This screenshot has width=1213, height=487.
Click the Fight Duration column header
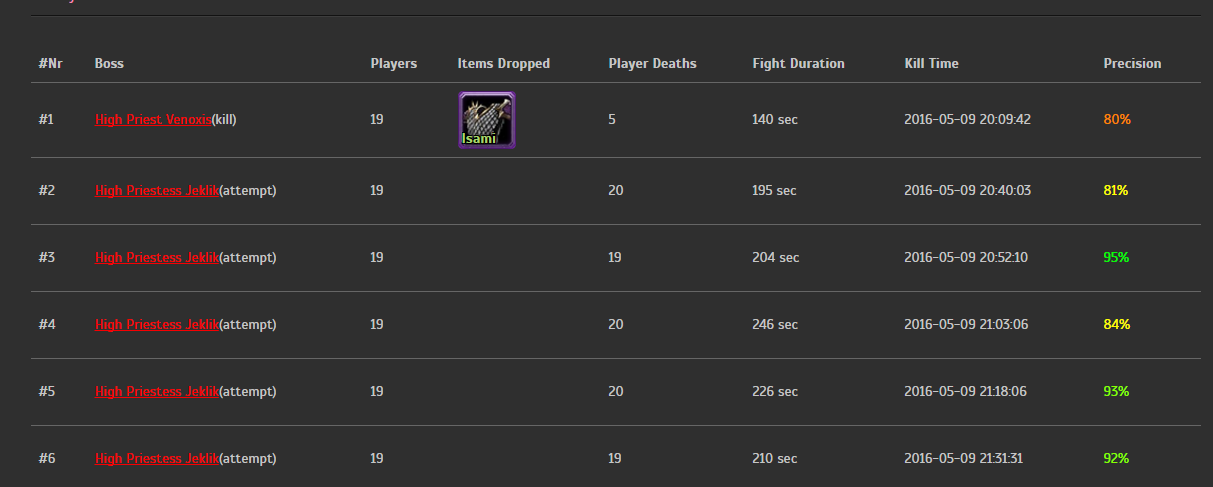[x=798, y=63]
